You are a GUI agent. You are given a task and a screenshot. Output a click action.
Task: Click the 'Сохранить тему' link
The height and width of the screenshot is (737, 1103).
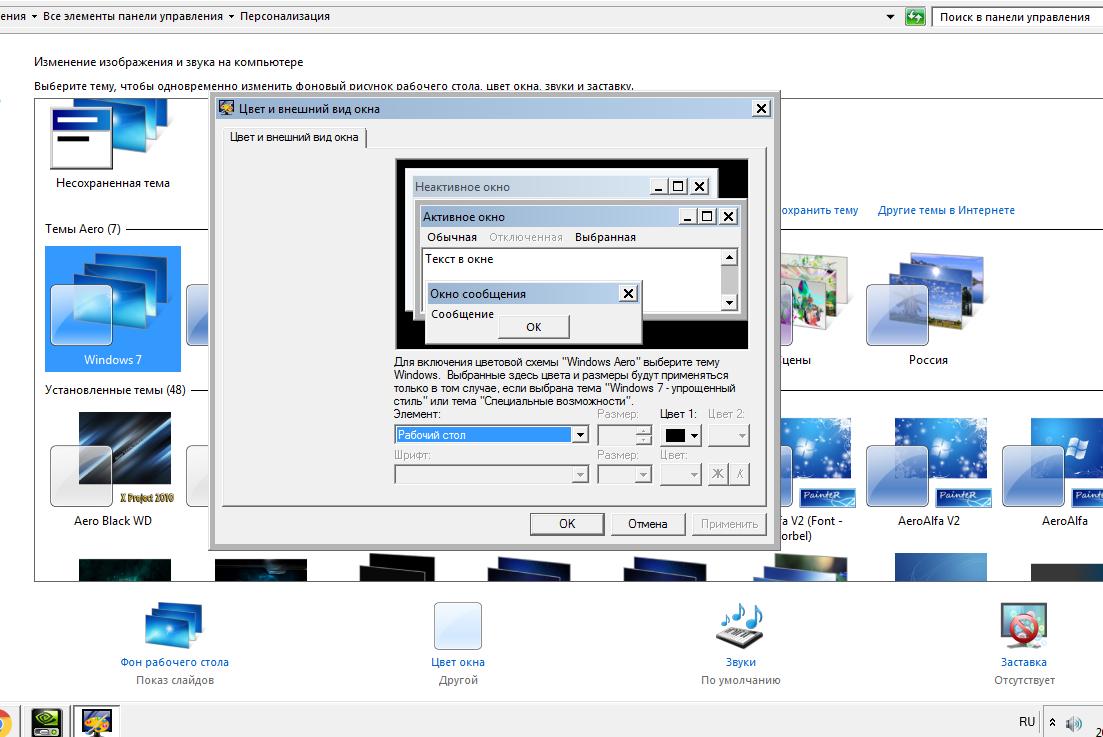click(x=820, y=210)
